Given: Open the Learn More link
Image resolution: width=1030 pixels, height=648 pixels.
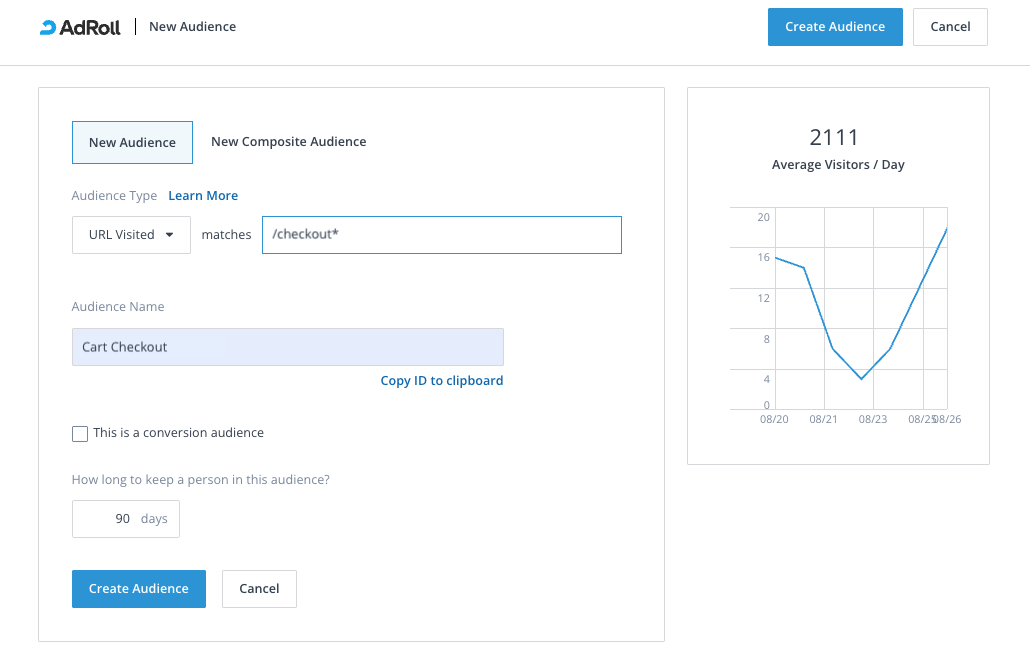Looking at the screenshot, I should [x=203, y=196].
